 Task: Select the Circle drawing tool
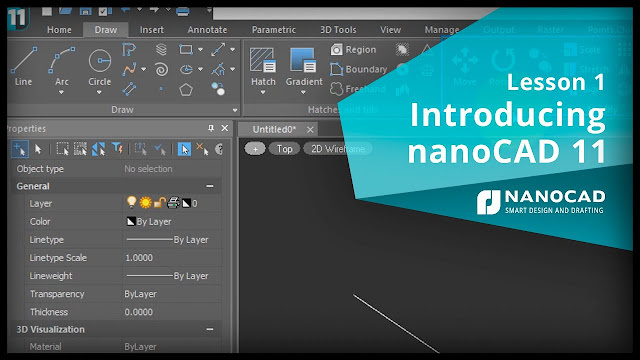(x=100, y=65)
